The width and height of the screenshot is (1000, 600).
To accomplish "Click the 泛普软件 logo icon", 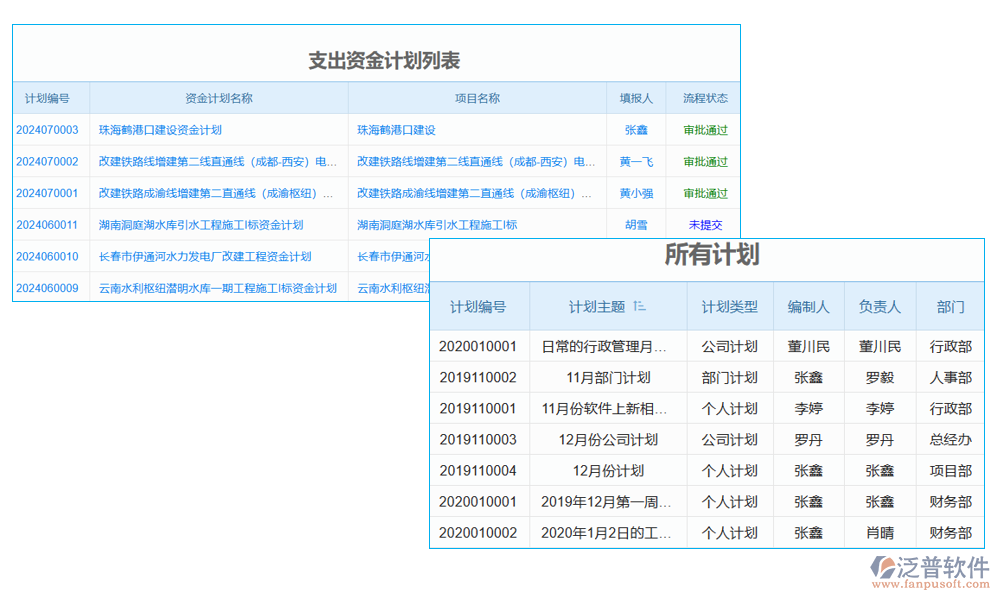I will point(882,567).
